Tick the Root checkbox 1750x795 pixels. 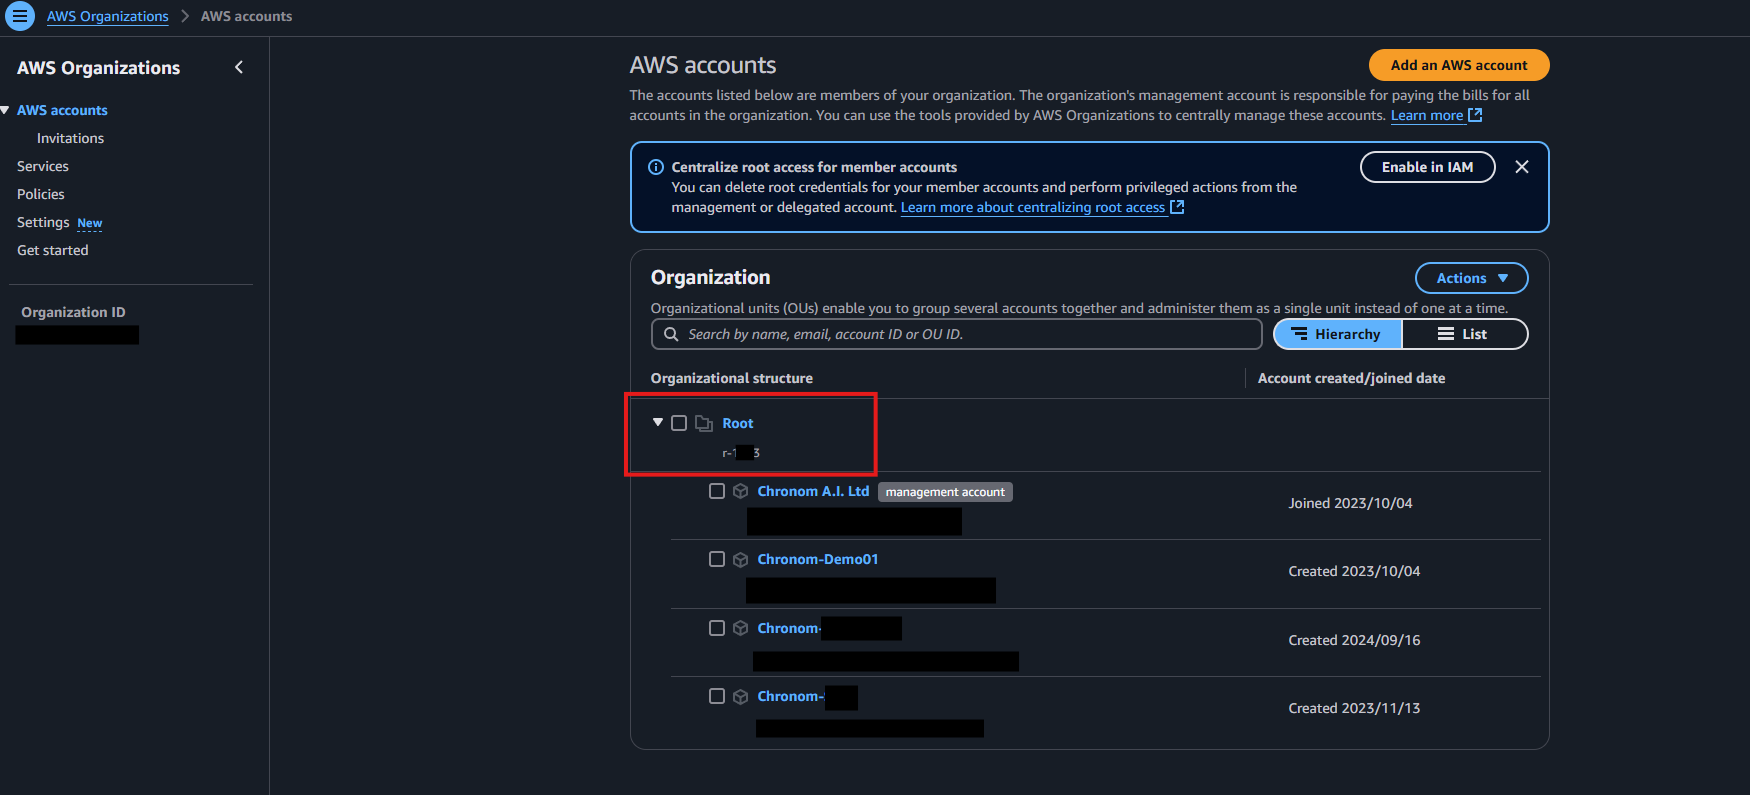pos(679,423)
